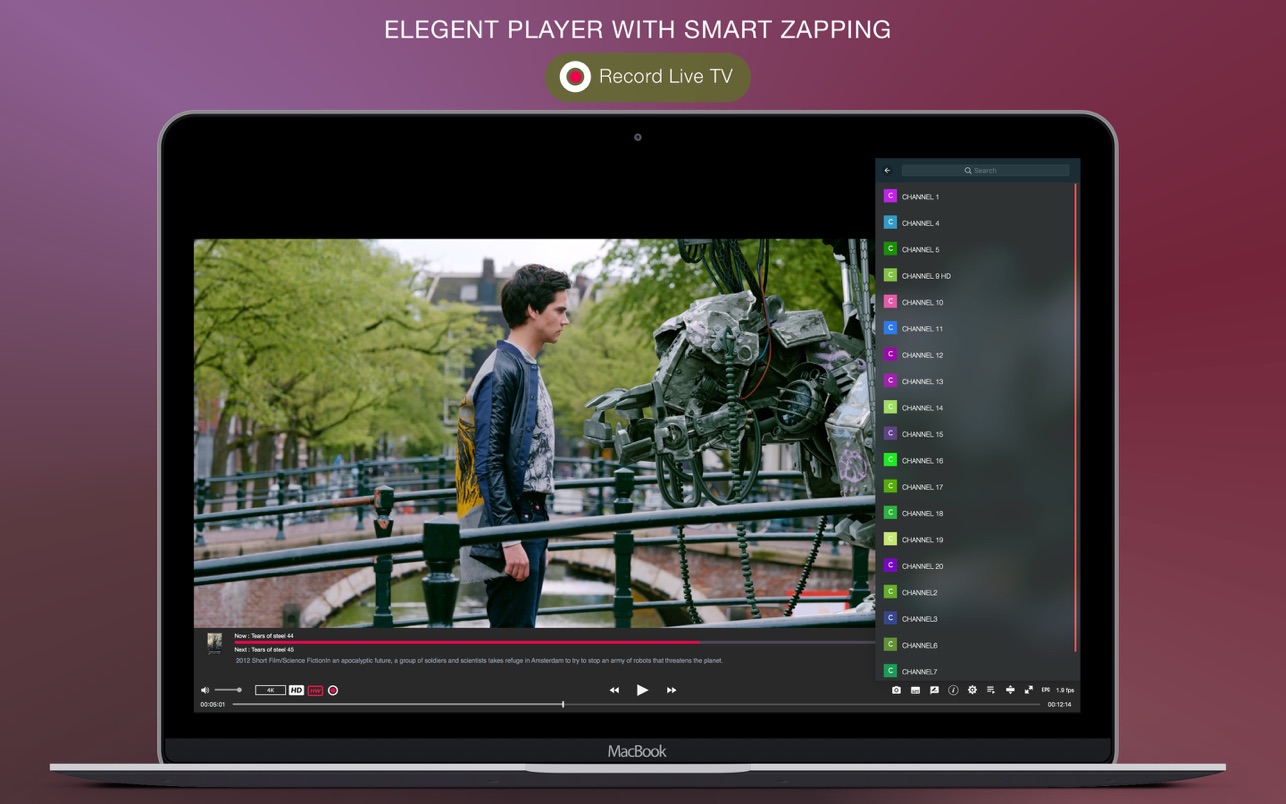Click the playback seek bar
Image resolution: width=1286 pixels, height=804 pixels.
coord(638,704)
